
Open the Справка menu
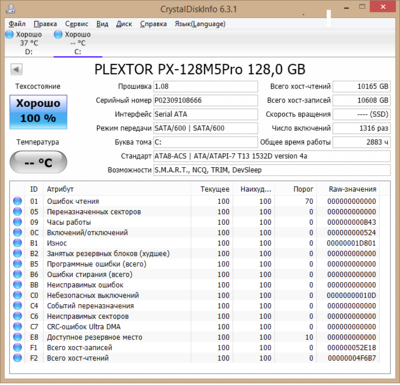click(x=153, y=24)
